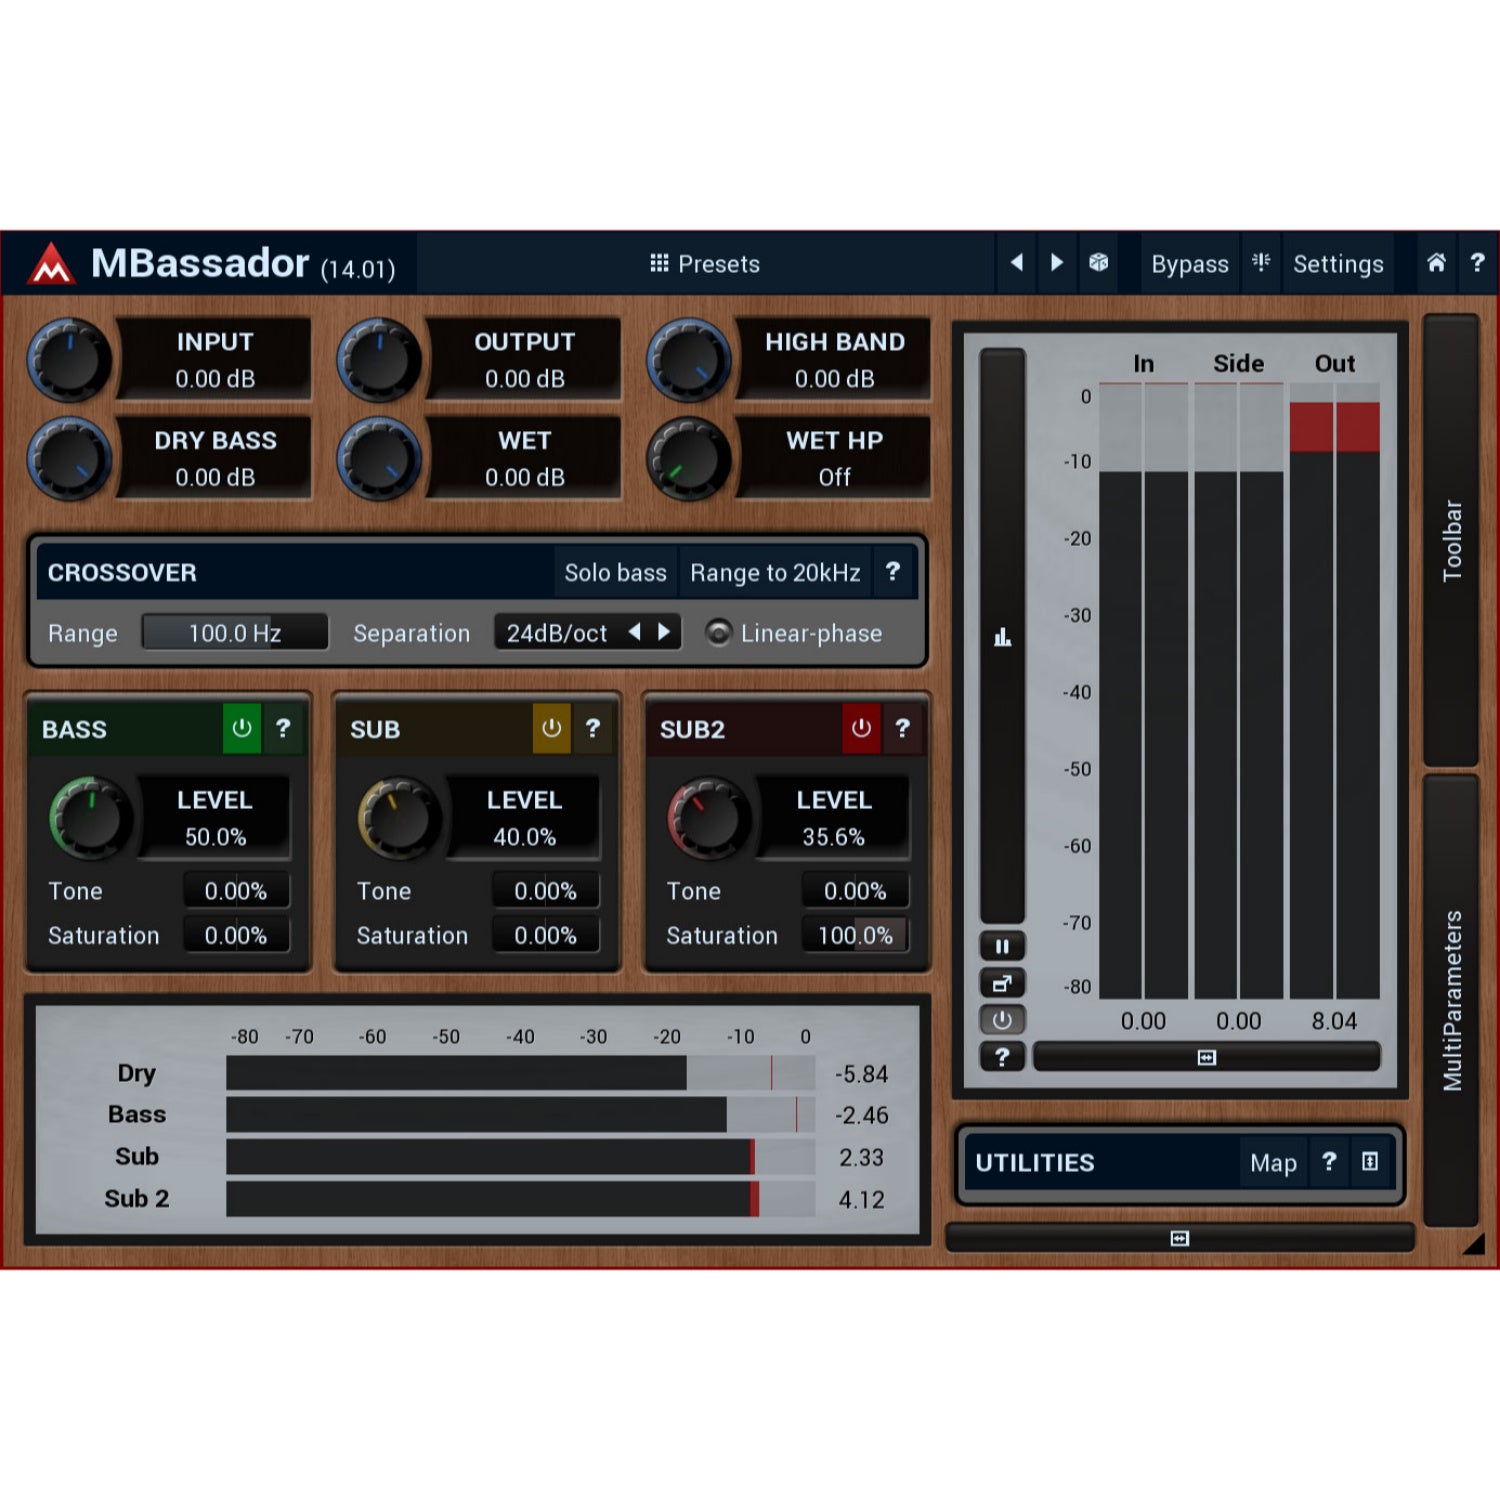
Task: Toggle the meter power icon
Action: 1002,1020
